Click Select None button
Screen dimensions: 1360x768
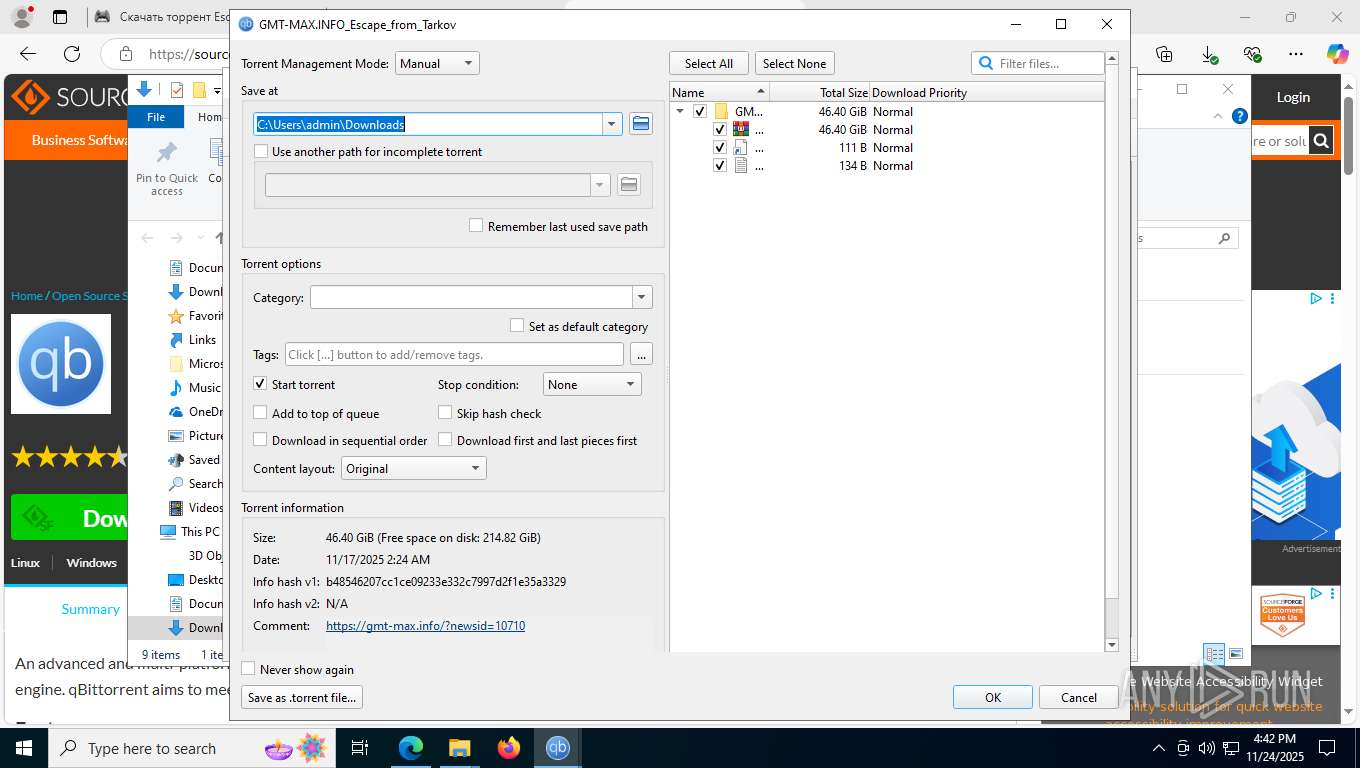click(794, 63)
